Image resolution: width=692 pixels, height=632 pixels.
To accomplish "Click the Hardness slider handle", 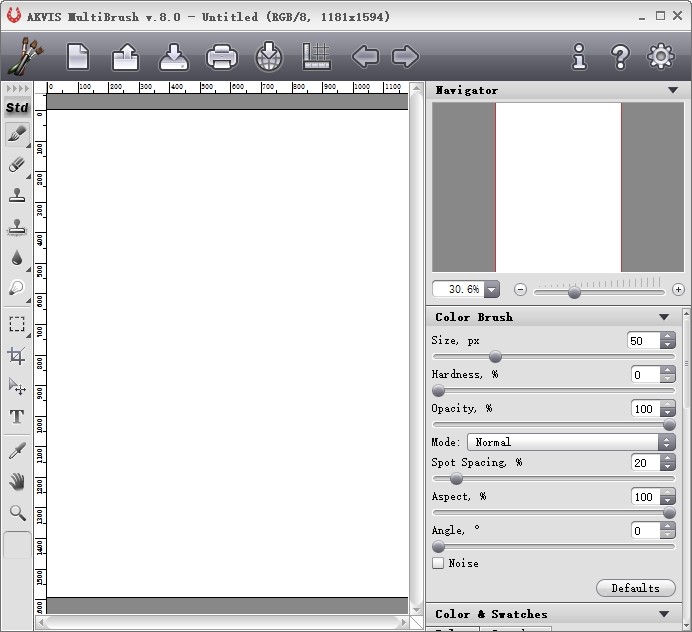I will 438,390.
